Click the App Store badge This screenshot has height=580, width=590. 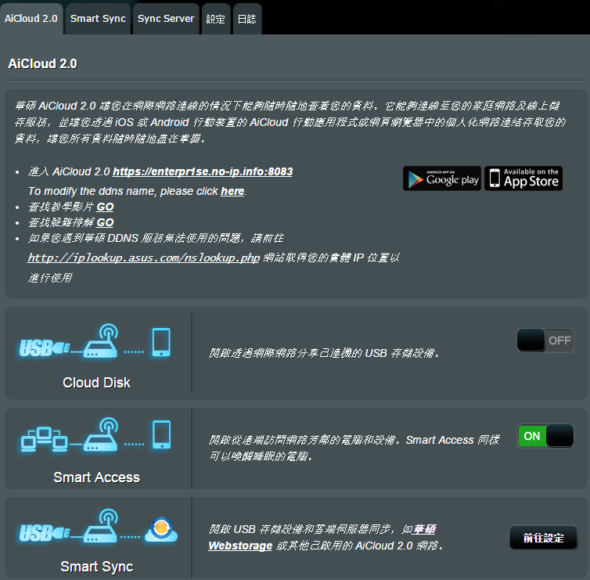click(523, 178)
